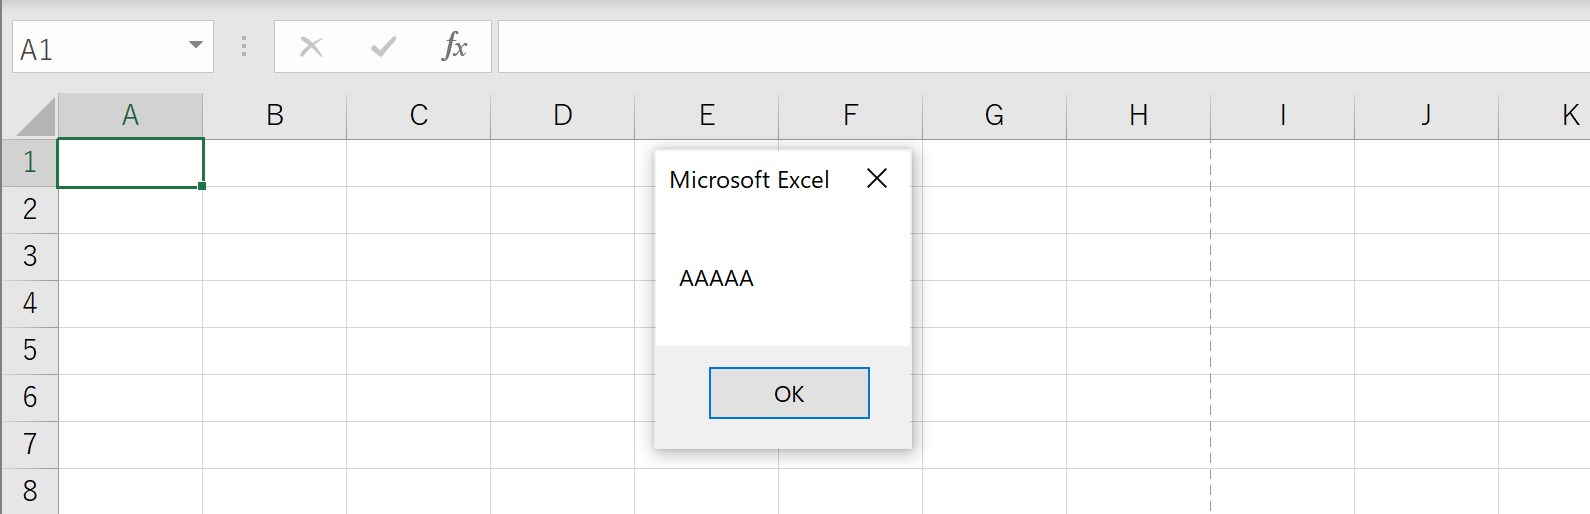Select column D header
Image resolution: width=1590 pixels, height=514 pixels.
(563, 115)
